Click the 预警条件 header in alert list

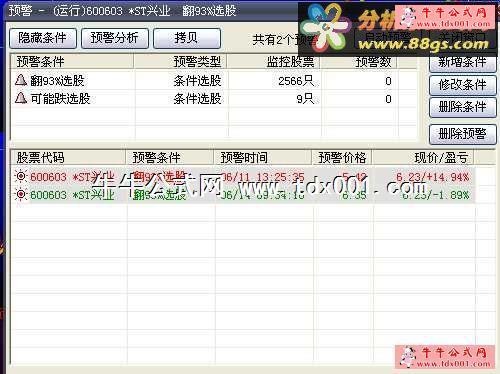[169, 157]
